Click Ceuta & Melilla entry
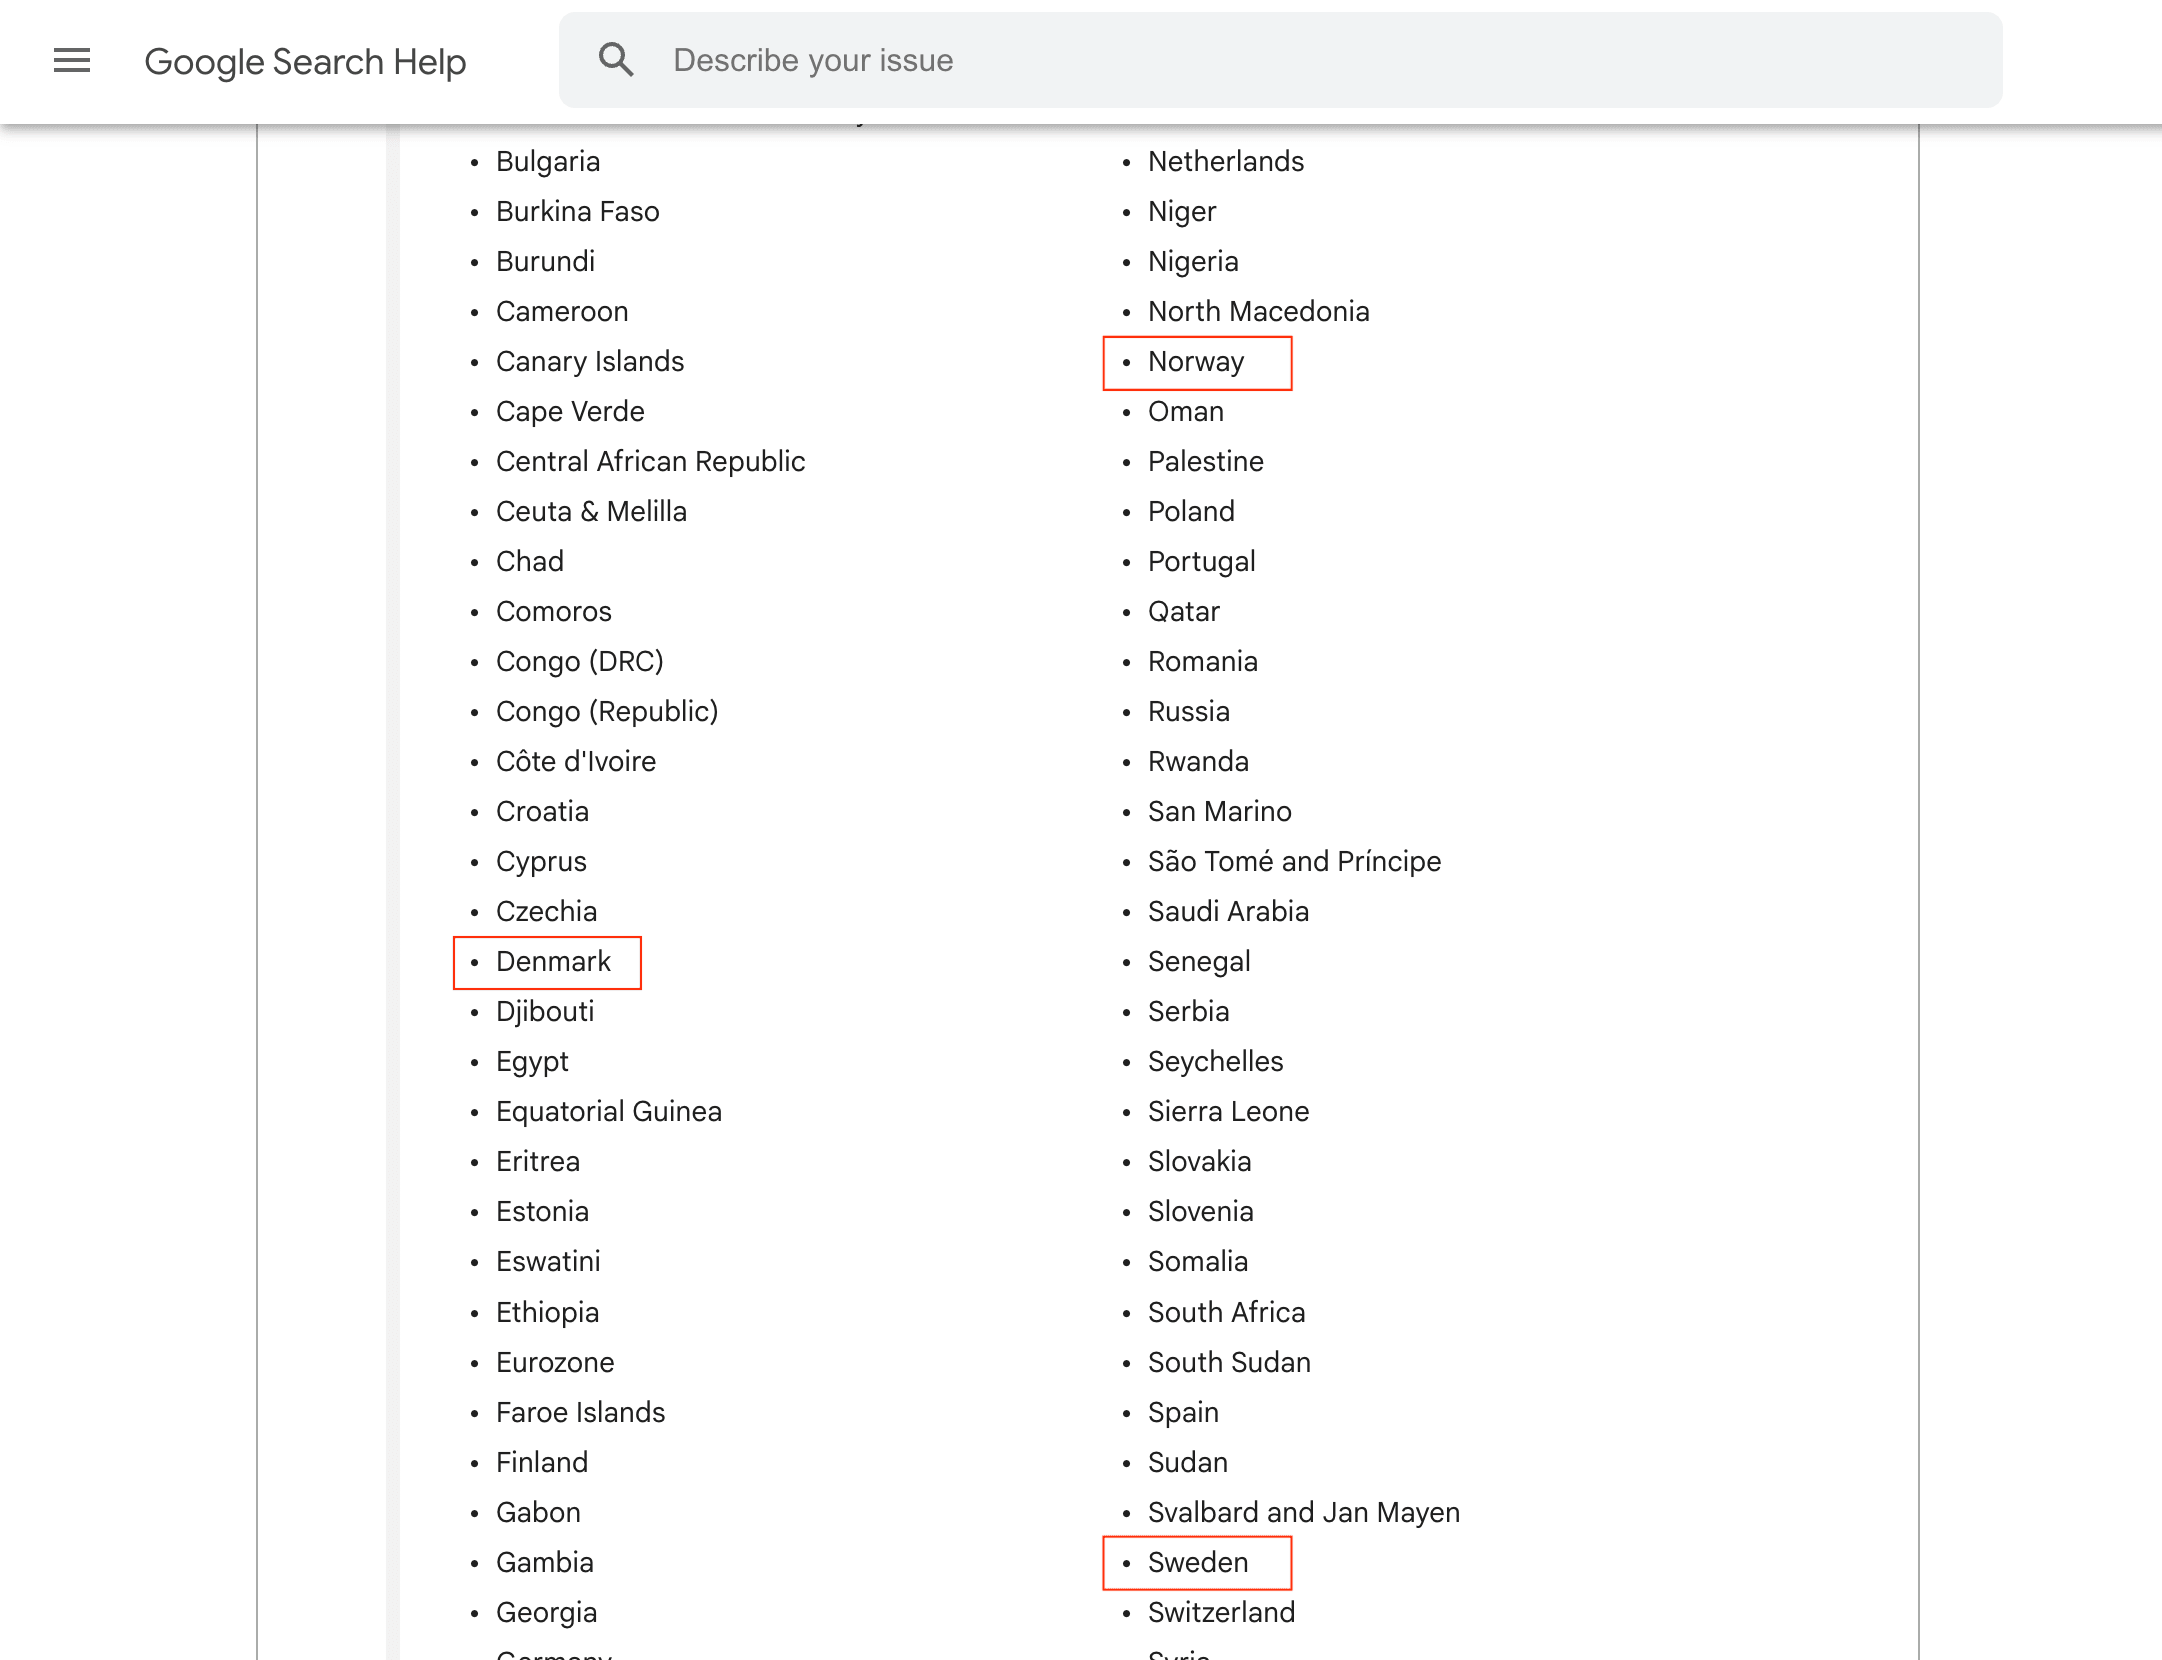The height and width of the screenshot is (1660, 2162). [x=591, y=511]
